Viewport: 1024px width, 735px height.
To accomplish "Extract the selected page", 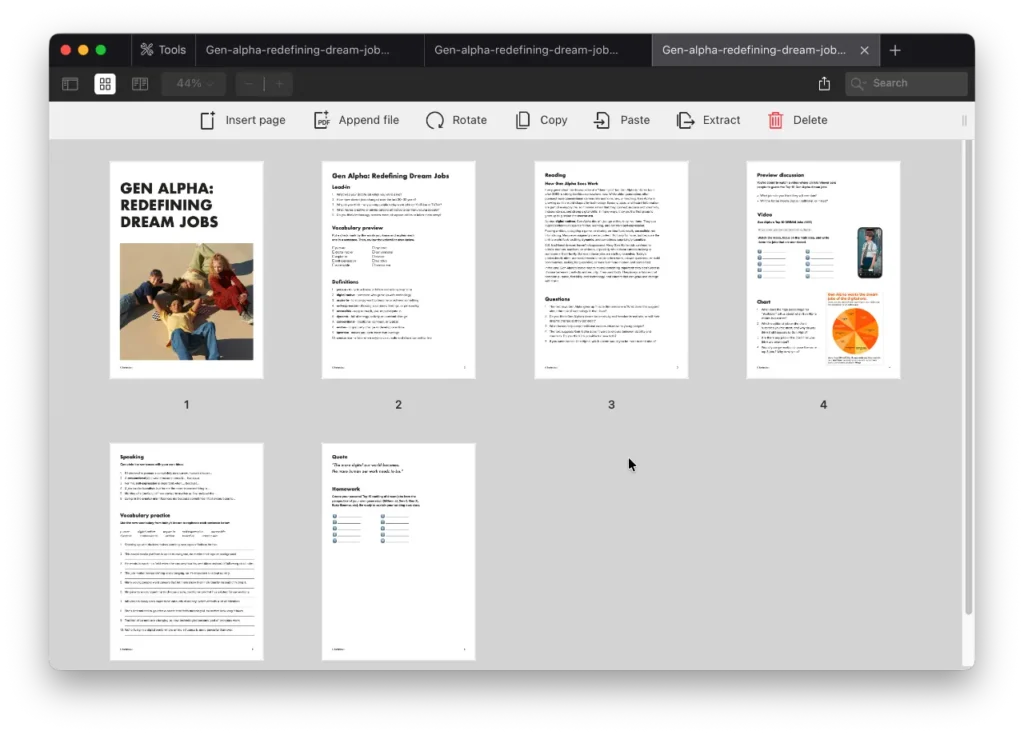I will (x=709, y=119).
